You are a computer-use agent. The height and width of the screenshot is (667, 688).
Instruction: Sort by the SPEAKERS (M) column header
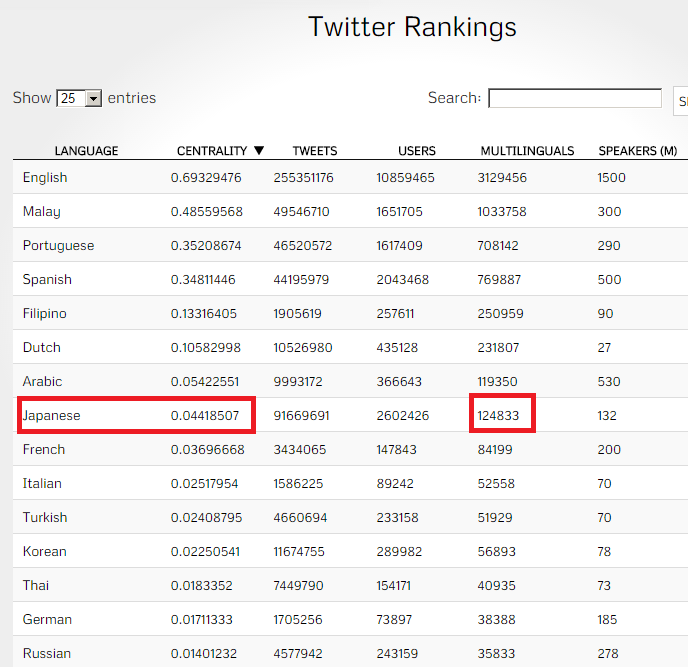tap(638, 151)
